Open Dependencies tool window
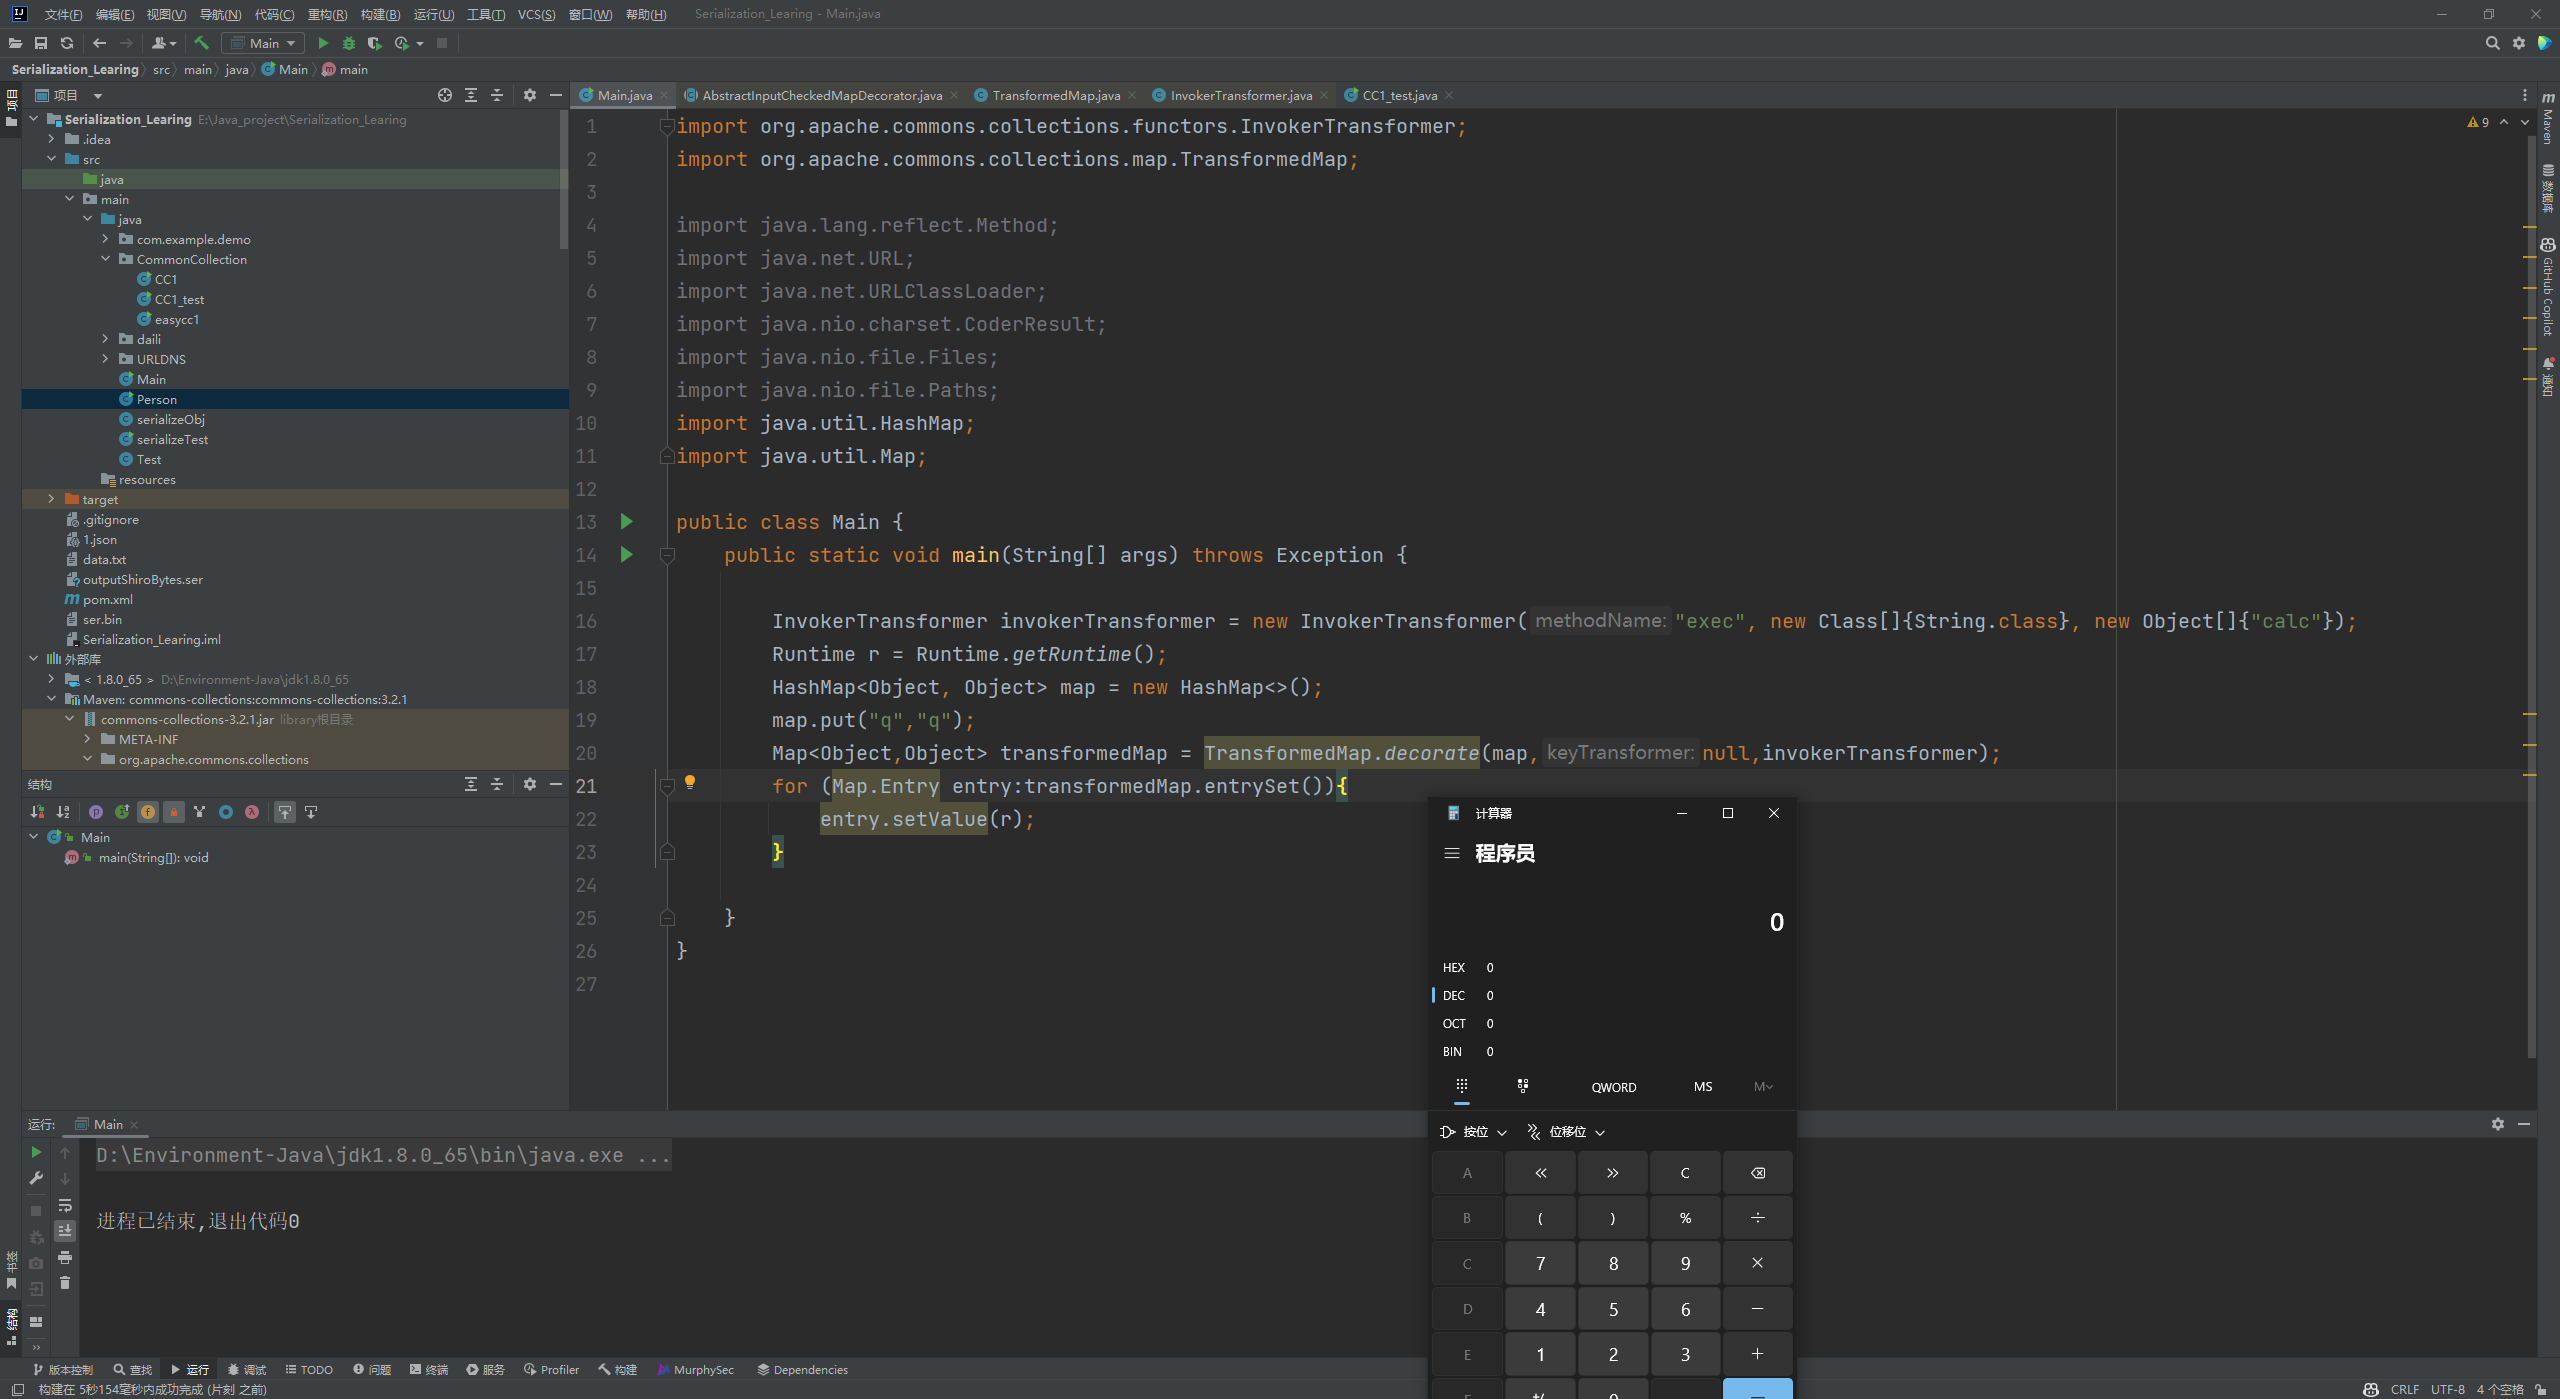Image resolution: width=2560 pixels, height=1399 pixels. click(802, 1369)
